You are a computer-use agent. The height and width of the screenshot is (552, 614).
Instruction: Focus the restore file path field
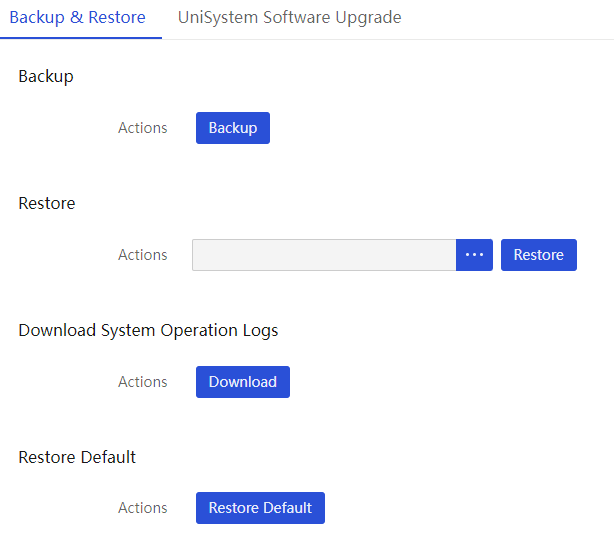(324, 255)
